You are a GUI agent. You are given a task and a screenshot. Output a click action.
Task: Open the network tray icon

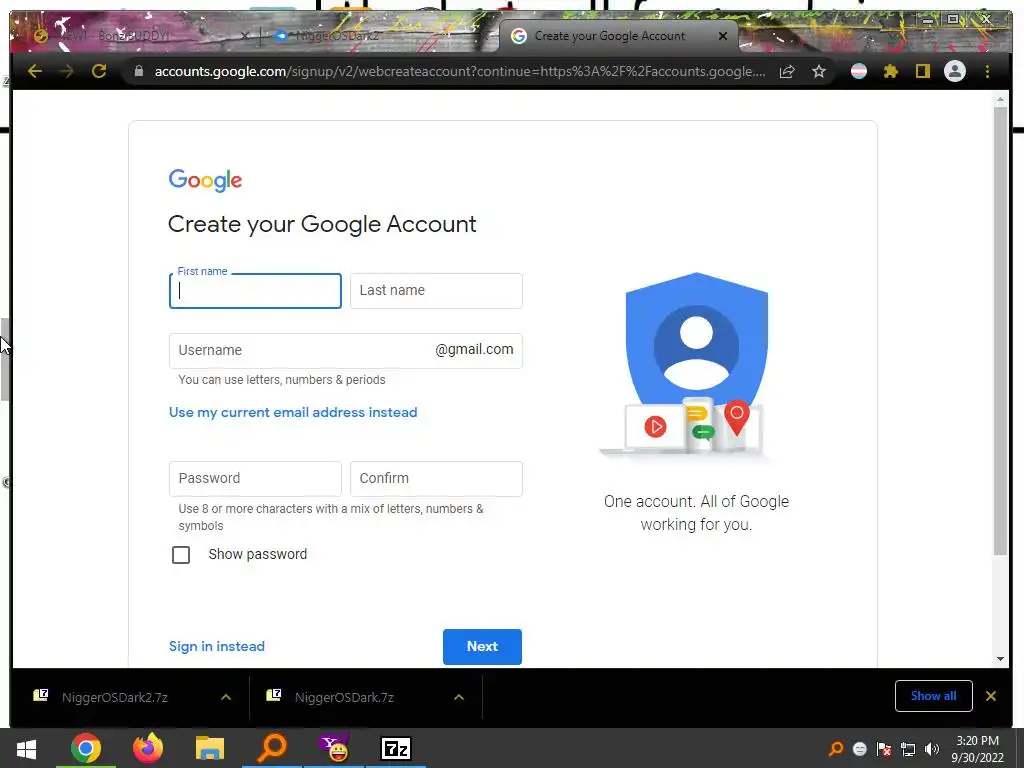[908, 749]
